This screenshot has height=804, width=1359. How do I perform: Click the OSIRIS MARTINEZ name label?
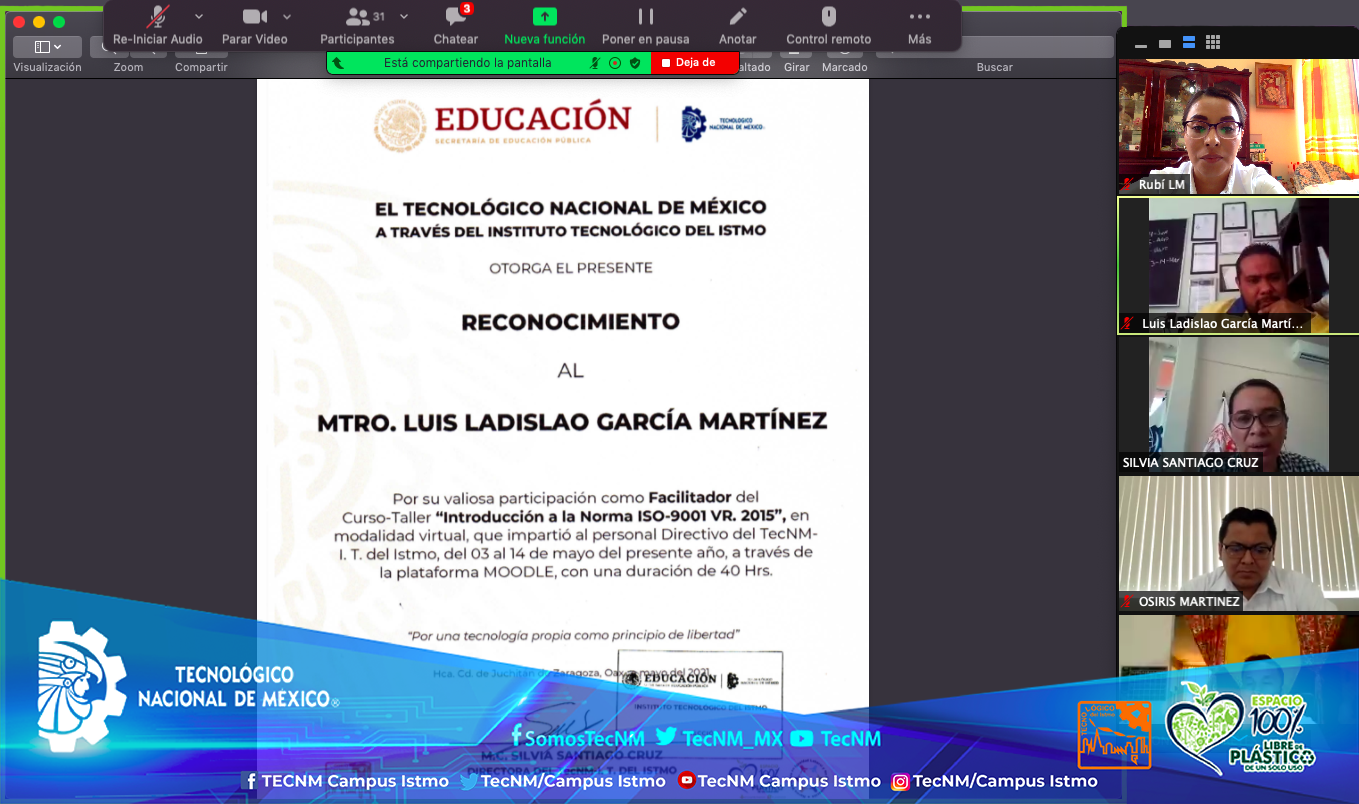[x=1189, y=602]
